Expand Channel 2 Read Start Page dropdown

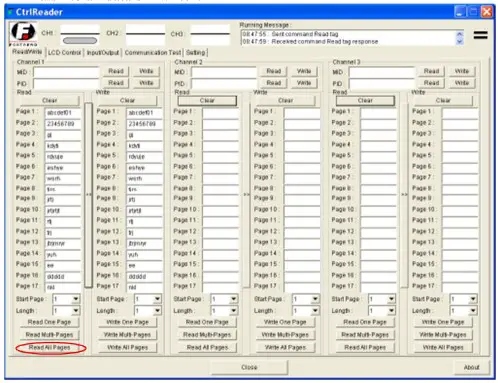coord(234,299)
